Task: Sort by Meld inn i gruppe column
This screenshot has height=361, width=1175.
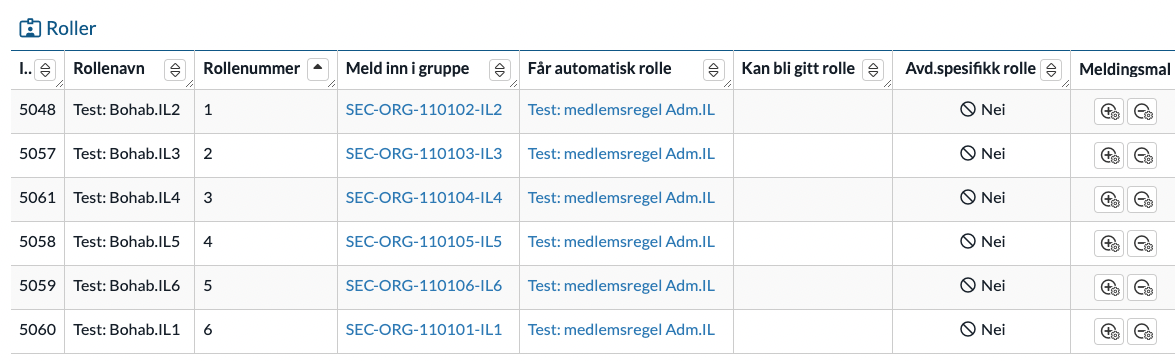Action: [500, 70]
